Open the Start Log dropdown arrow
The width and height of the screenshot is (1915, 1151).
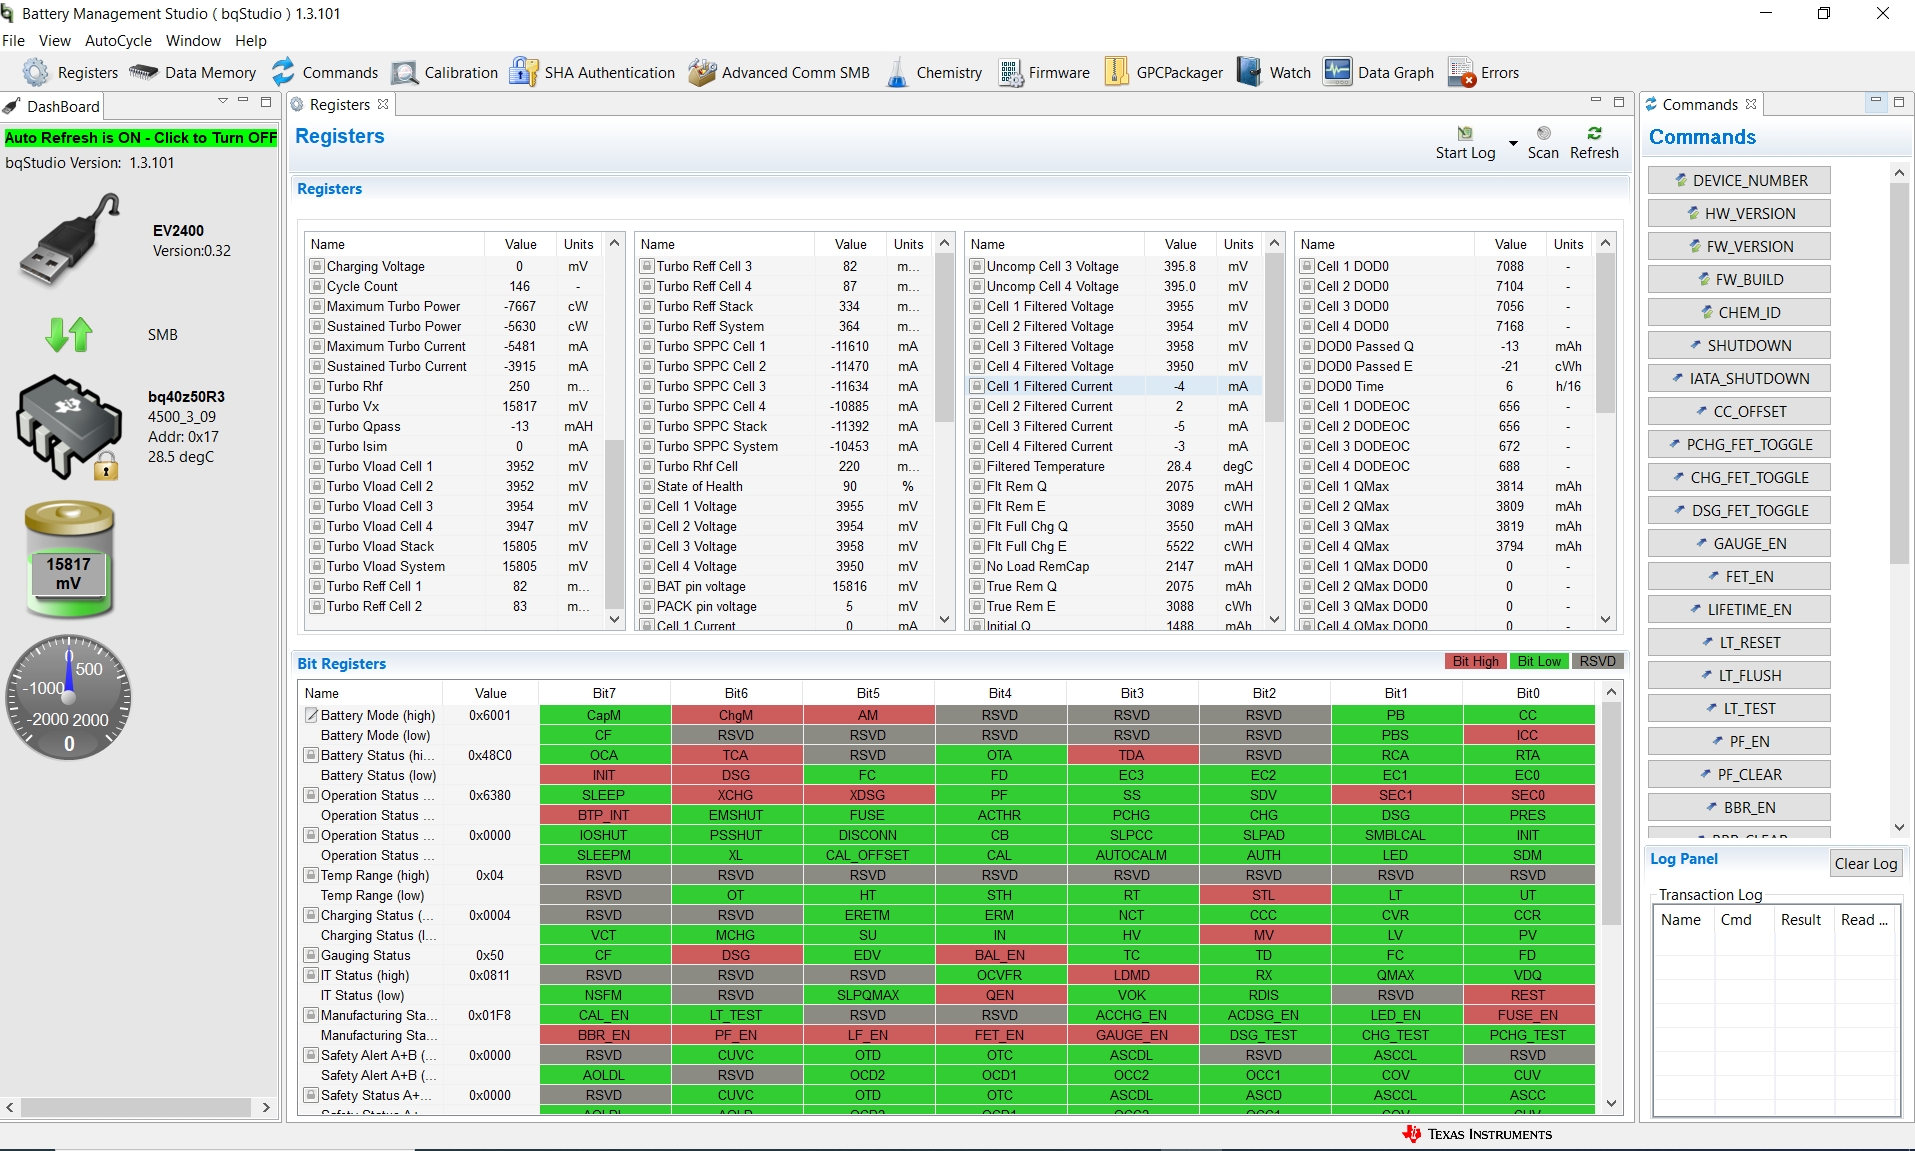tap(1513, 143)
